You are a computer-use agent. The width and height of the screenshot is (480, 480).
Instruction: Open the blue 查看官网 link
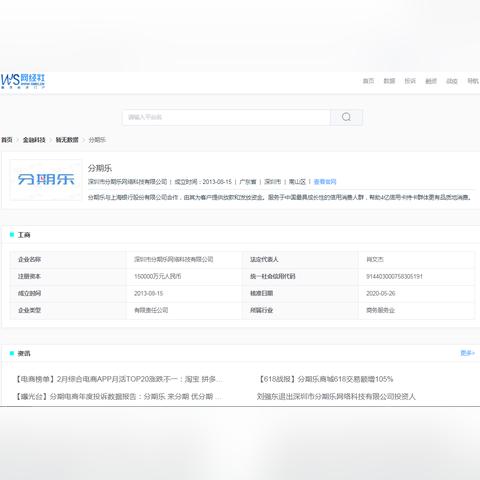tap(325, 182)
